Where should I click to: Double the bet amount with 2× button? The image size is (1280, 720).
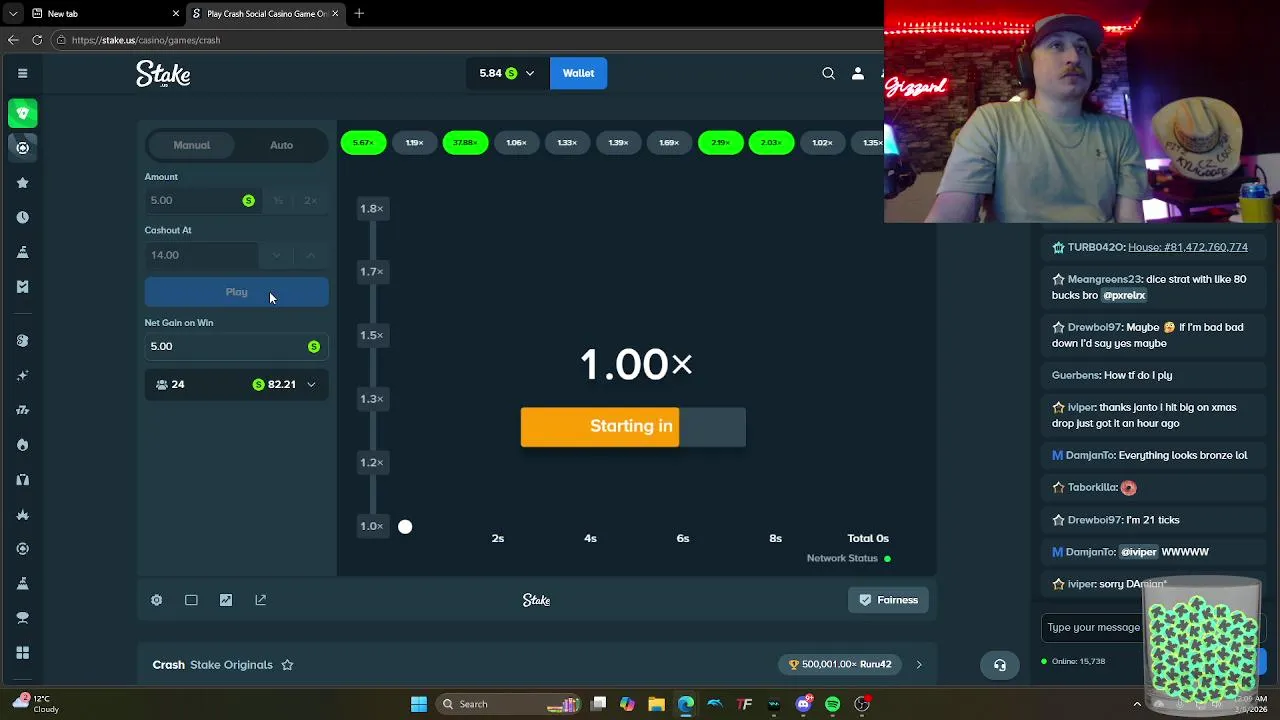pyautogui.click(x=311, y=200)
